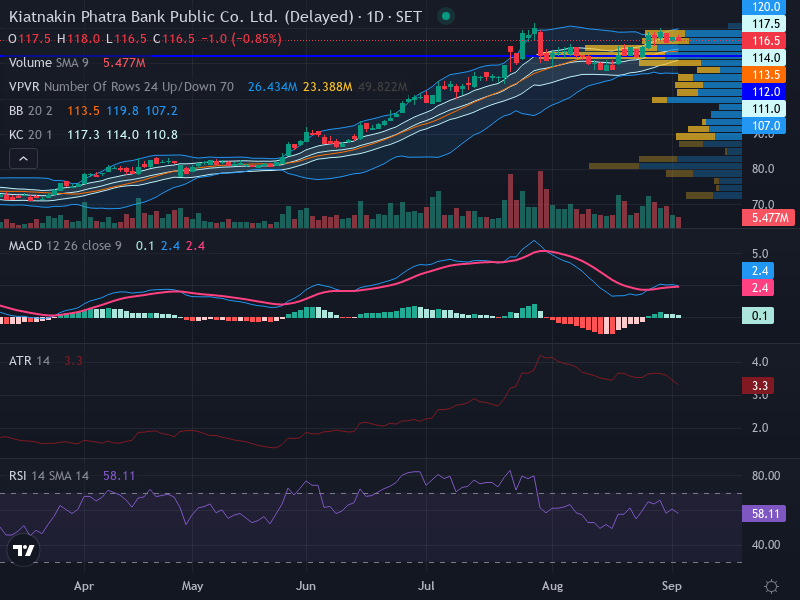
Task: Select the Kiatnakin Phatra Bank symbol title
Action: coord(215,17)
